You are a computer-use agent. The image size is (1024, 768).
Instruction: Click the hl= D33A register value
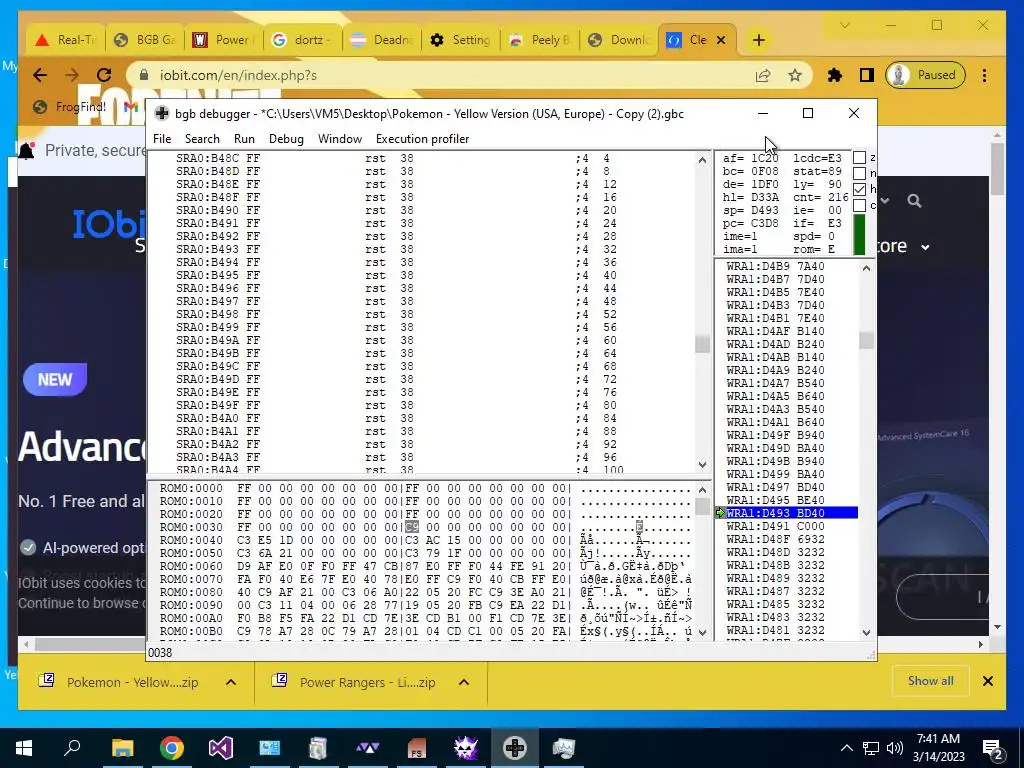coord(750,197)
